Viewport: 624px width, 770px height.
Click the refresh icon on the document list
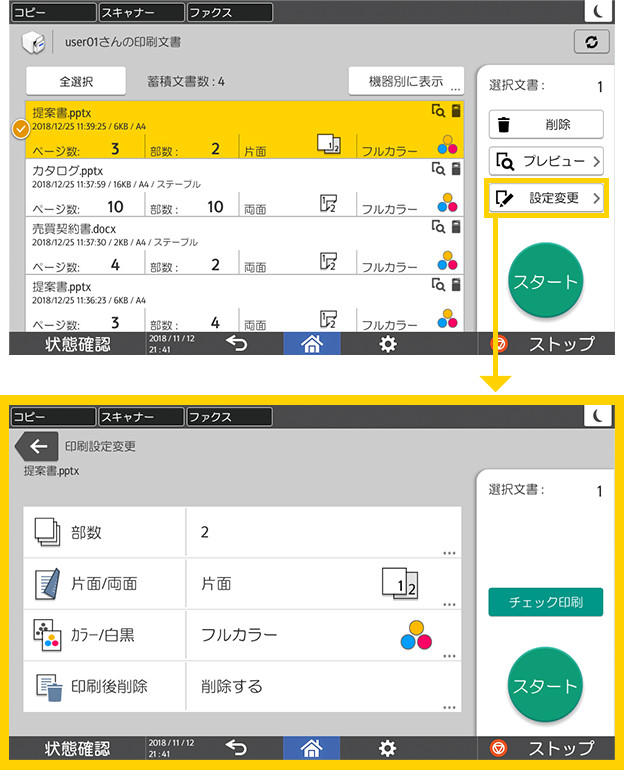(x=591, y=43)
